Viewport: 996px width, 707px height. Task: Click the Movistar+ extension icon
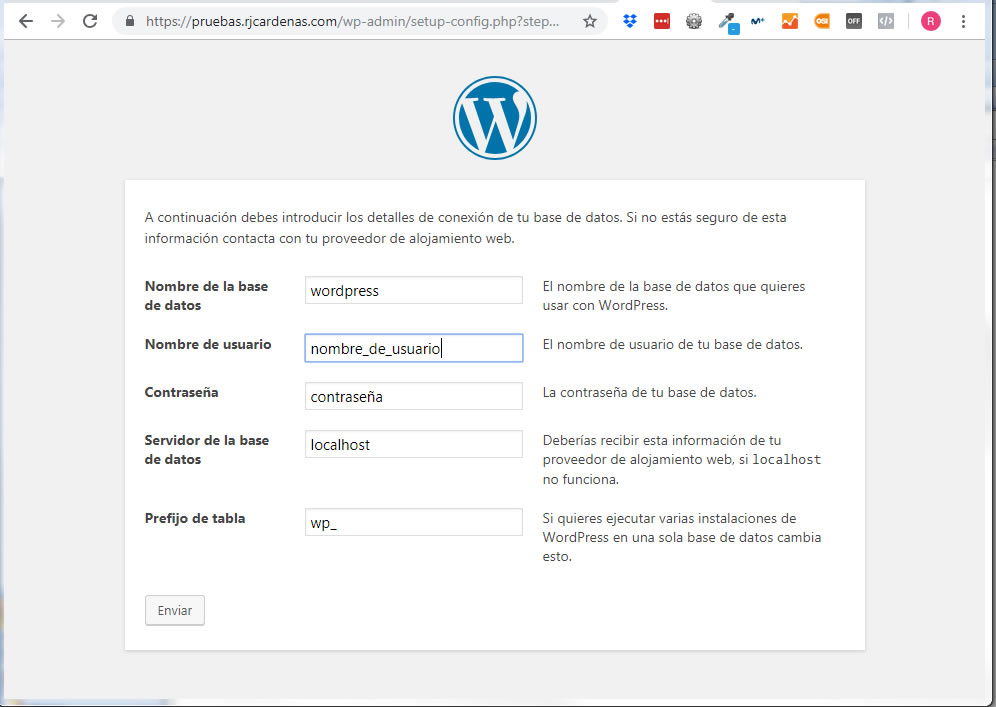pos(757,21)
